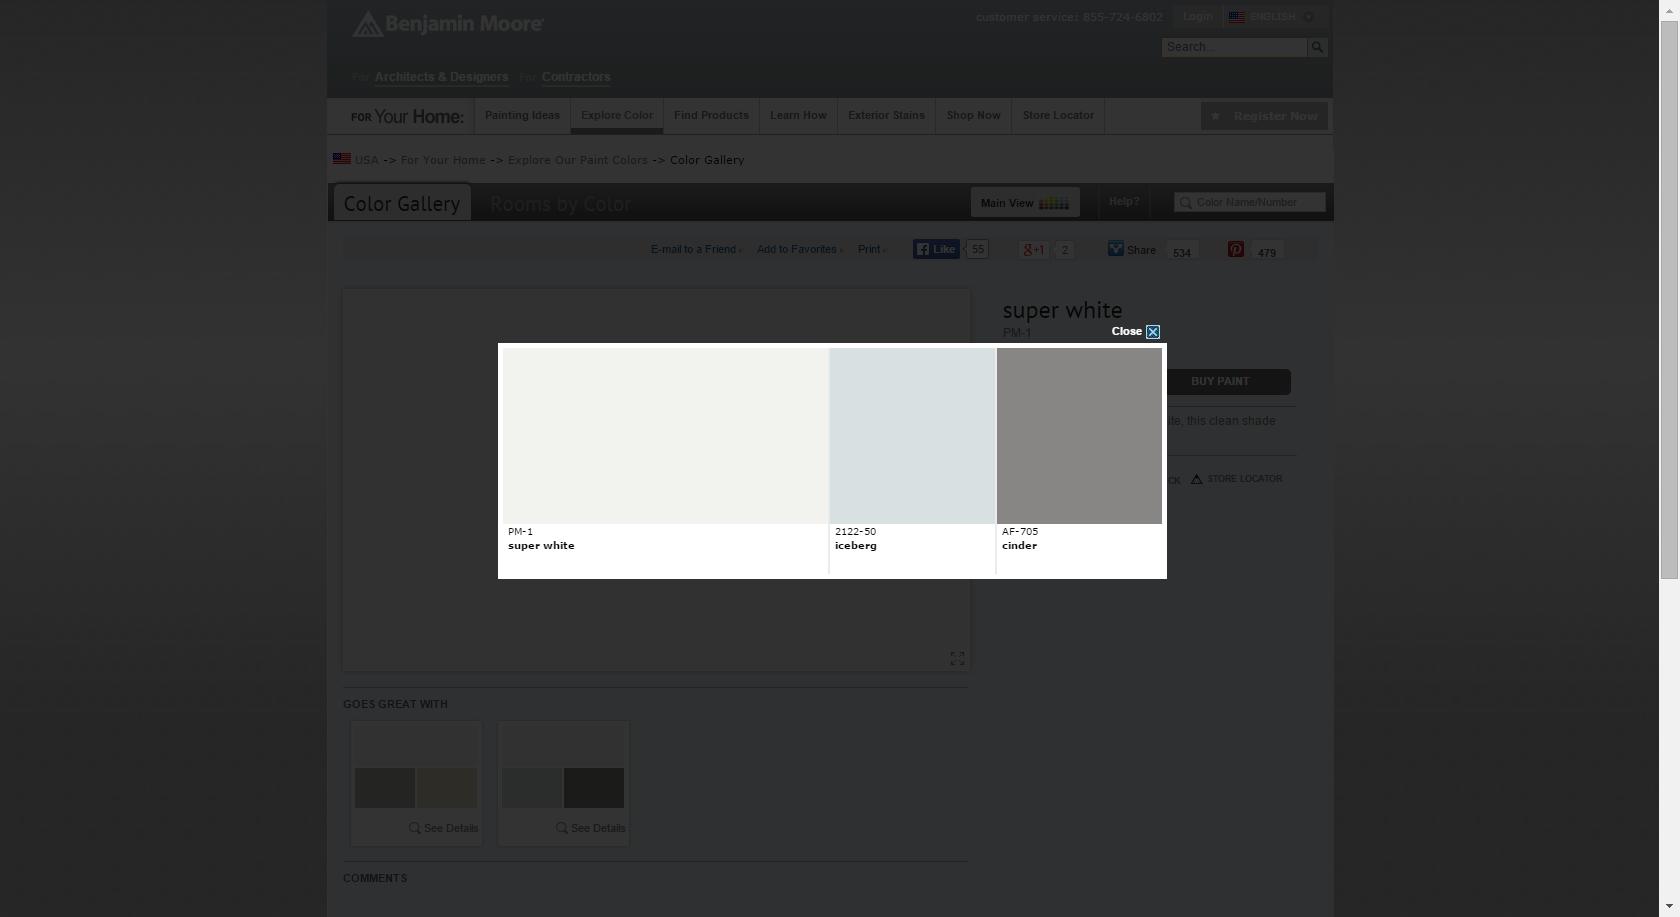Click the Register Now button

point(1264,116)
